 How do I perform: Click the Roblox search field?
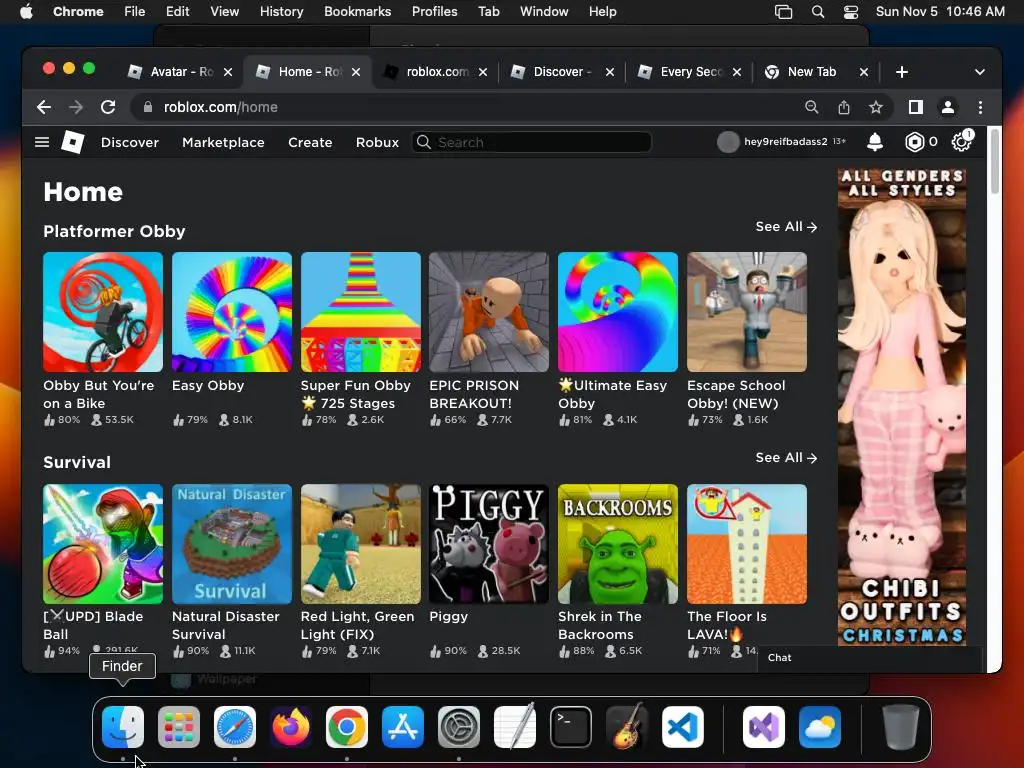[x=532, y=142]
